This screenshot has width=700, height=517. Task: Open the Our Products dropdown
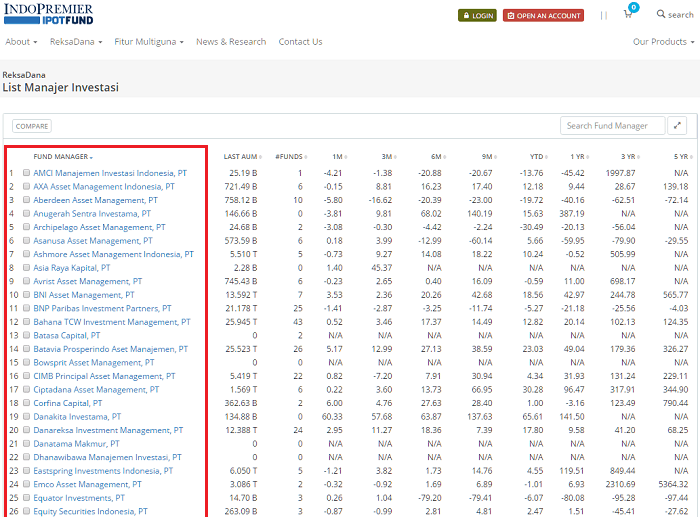tap(664, 42)
